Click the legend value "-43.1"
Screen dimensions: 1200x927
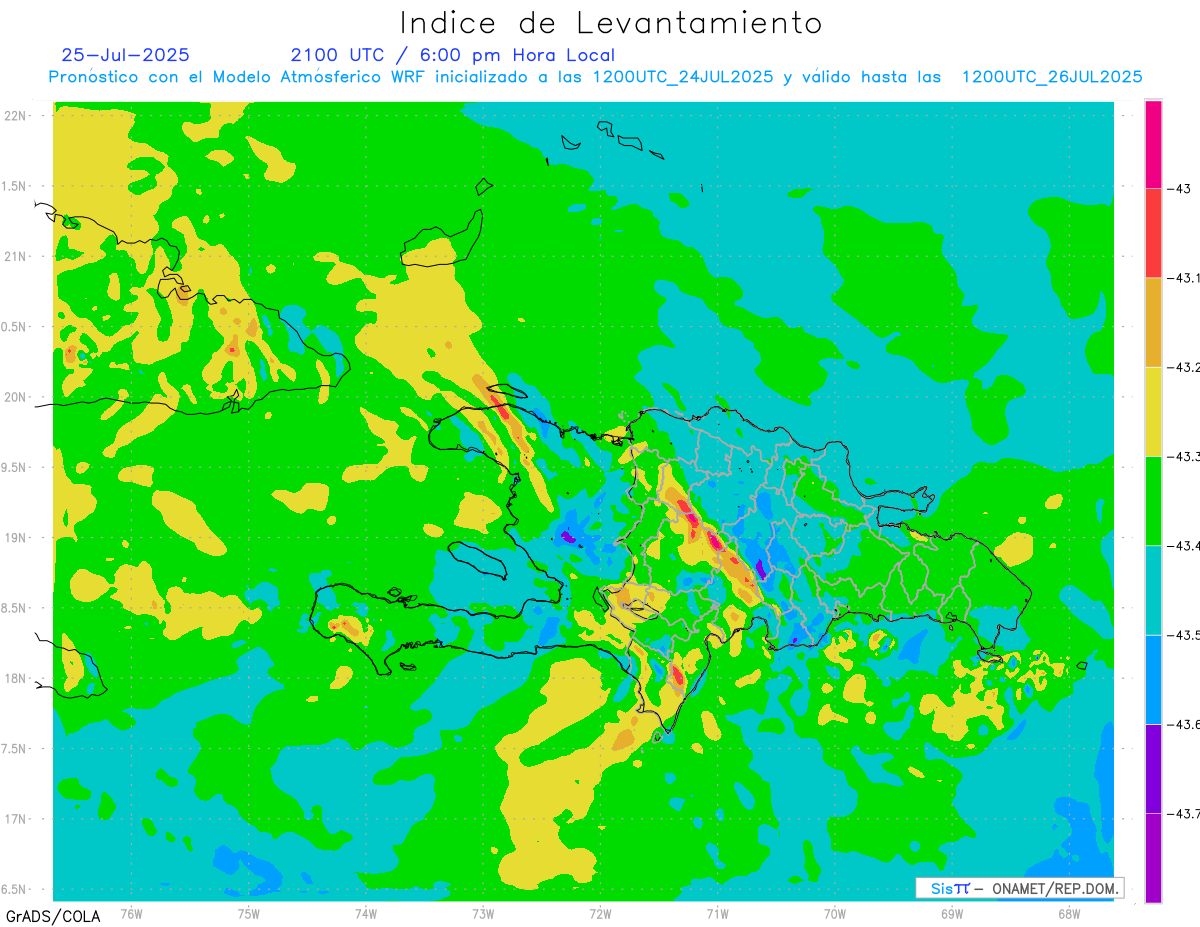click(1184, 278)
